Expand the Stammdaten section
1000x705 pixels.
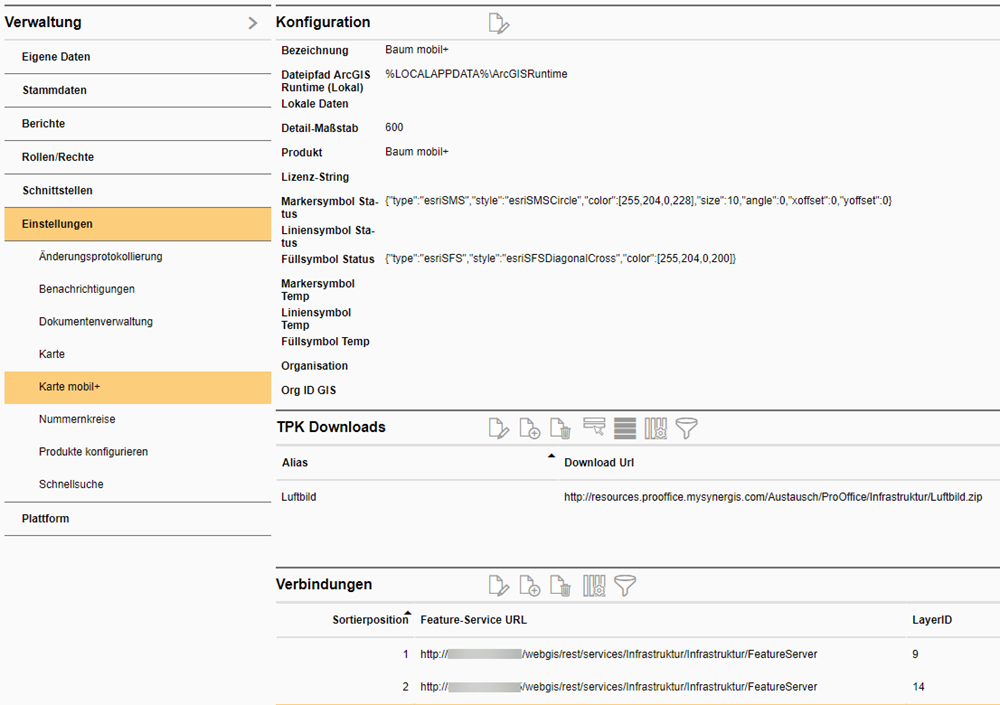pos(55,90)
